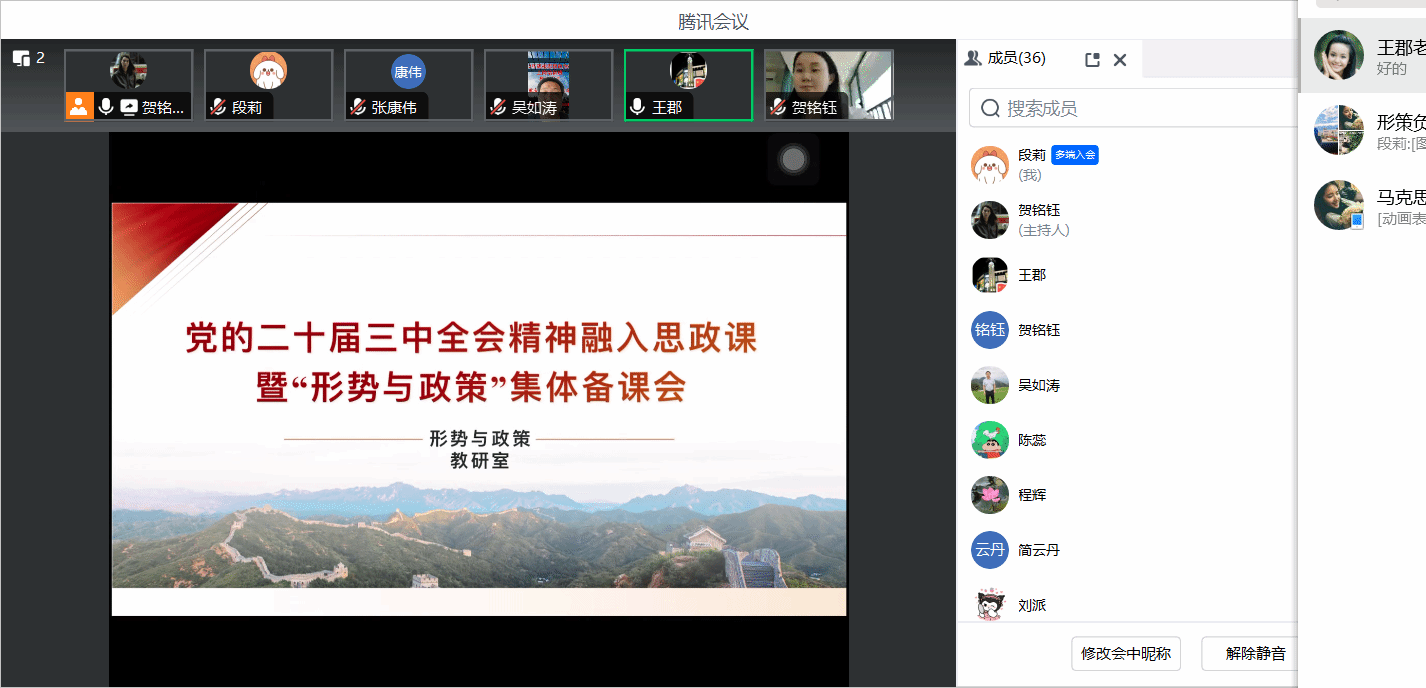Click the 多端入会 badge next to 段莉
The width and height of the screenshot is (1426, 688).
pyautogui.click(x=1074, y=155)
